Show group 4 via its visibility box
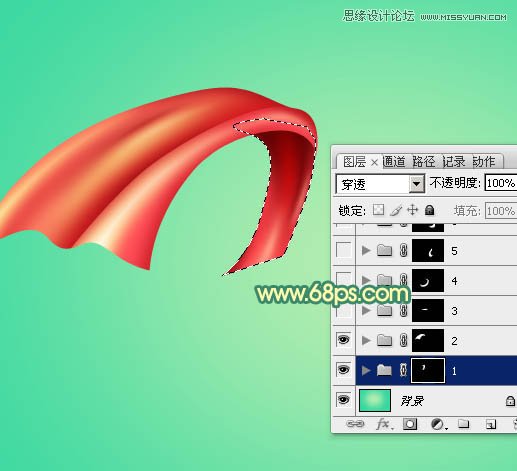517x471 pixels. [x=344, y=279]
